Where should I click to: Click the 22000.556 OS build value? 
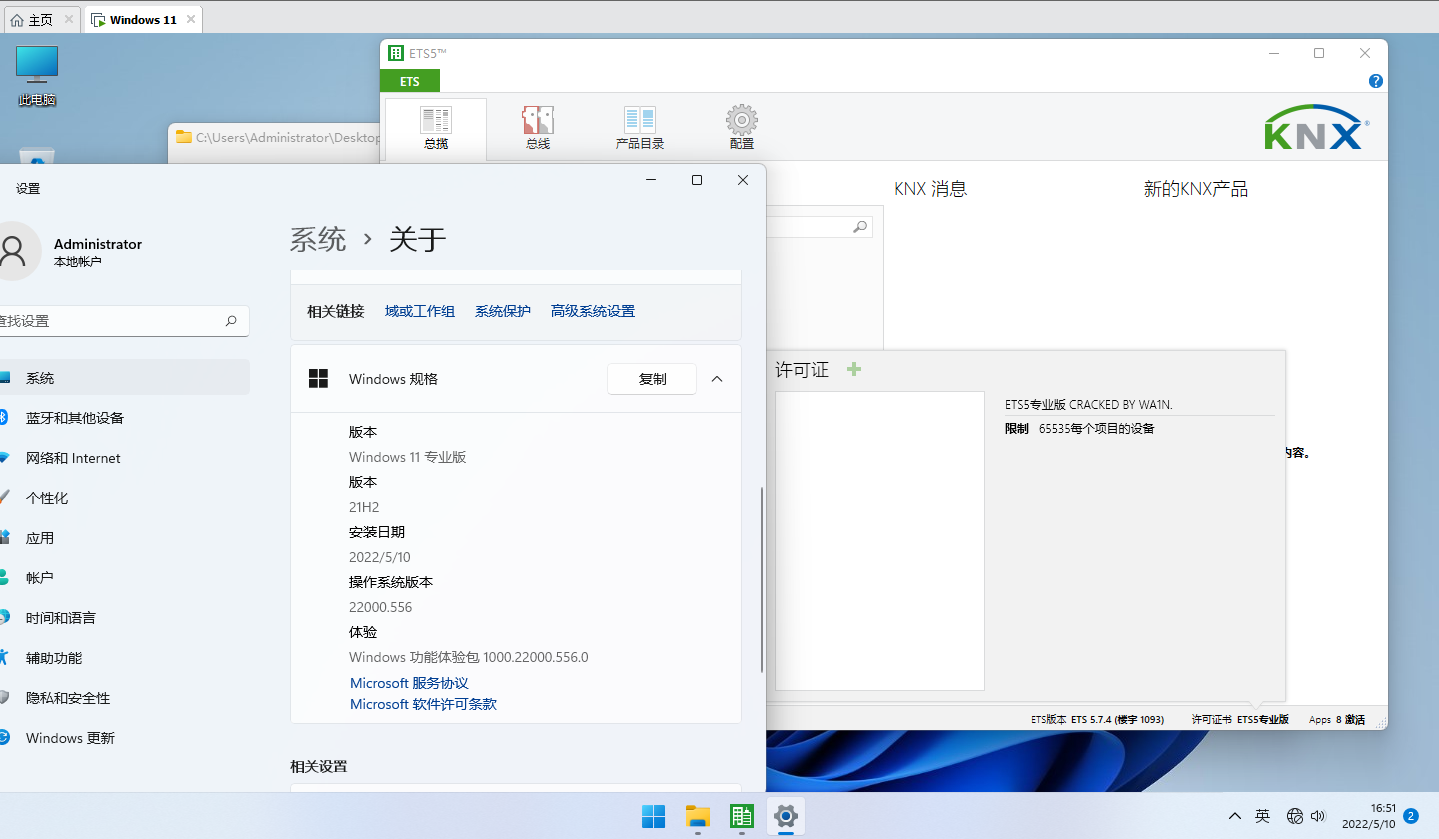(x=381, y=607)
